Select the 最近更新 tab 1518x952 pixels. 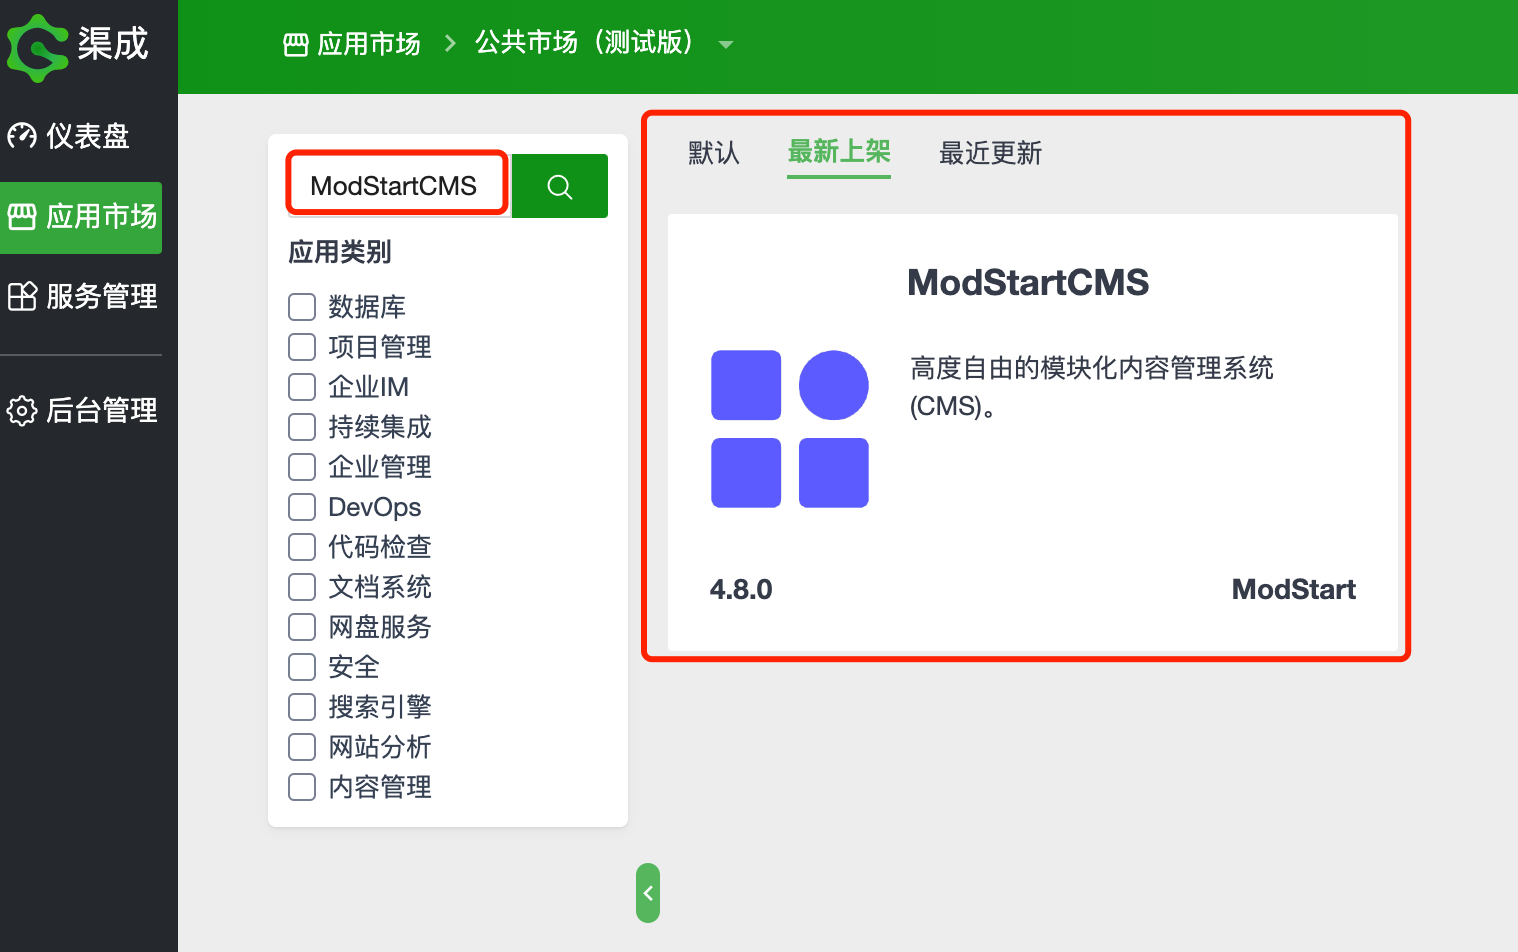(990, 153)
